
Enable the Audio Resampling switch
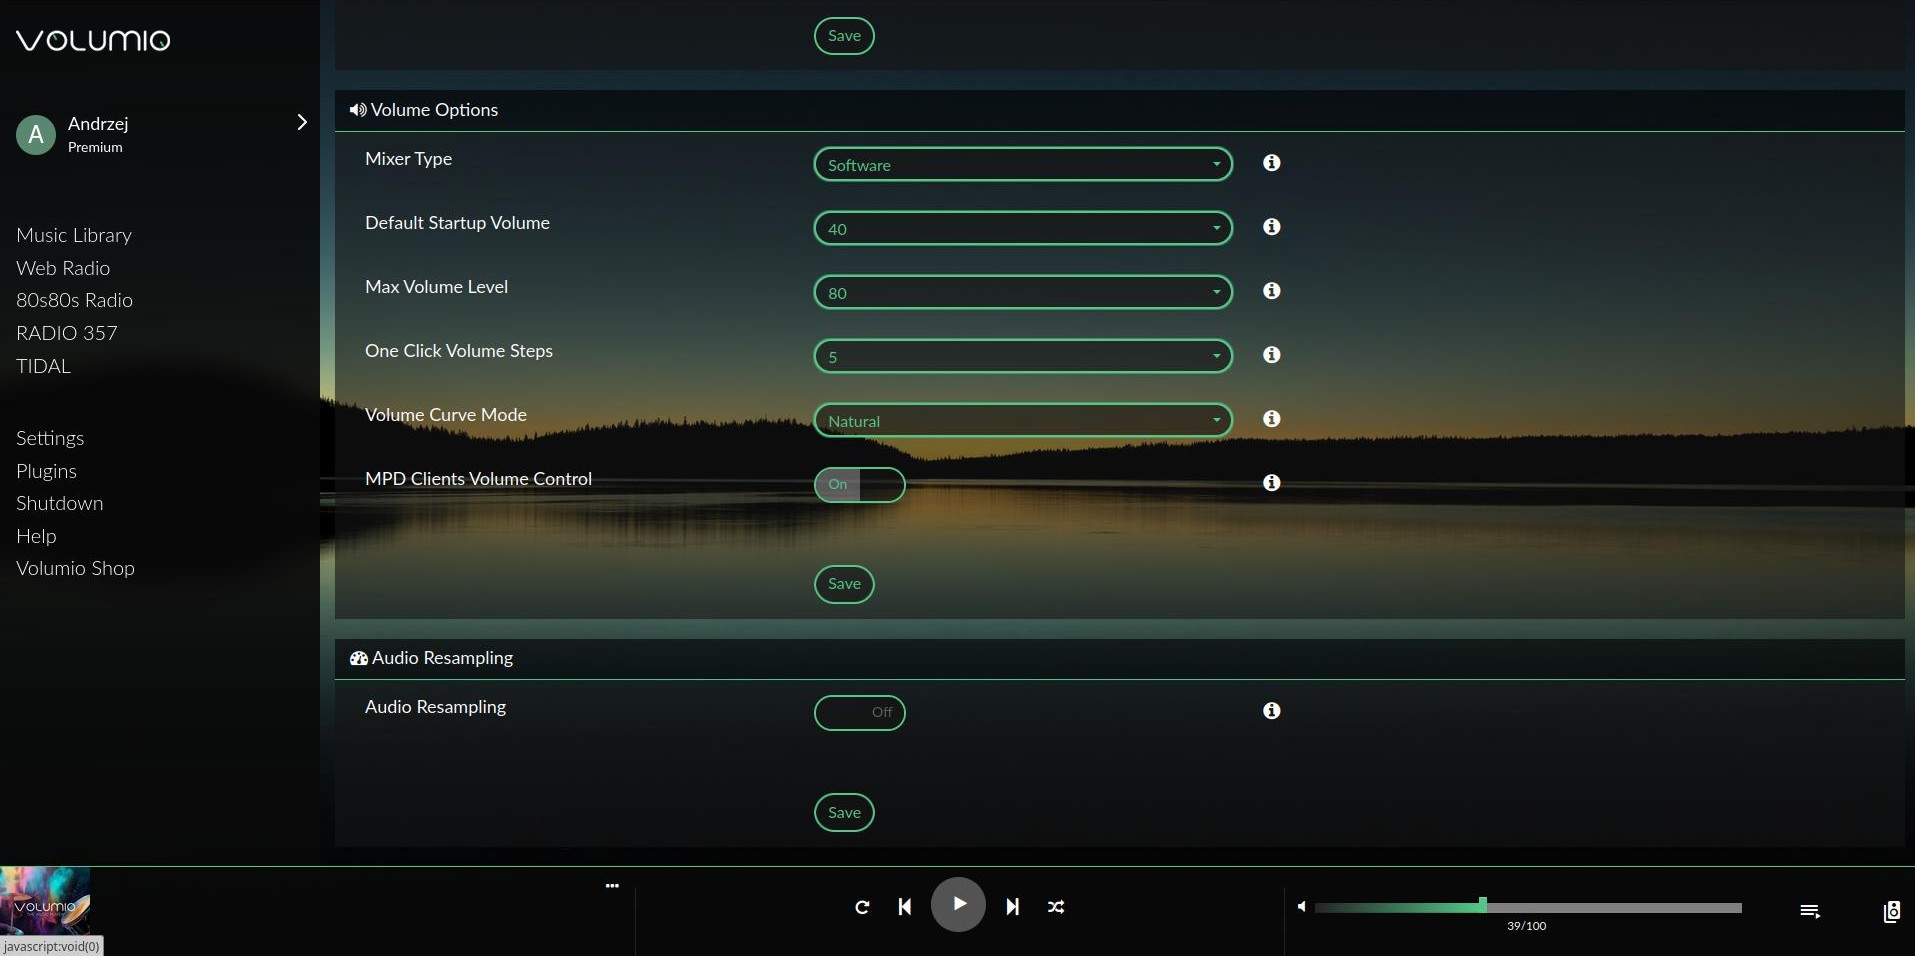click(859, 713)
